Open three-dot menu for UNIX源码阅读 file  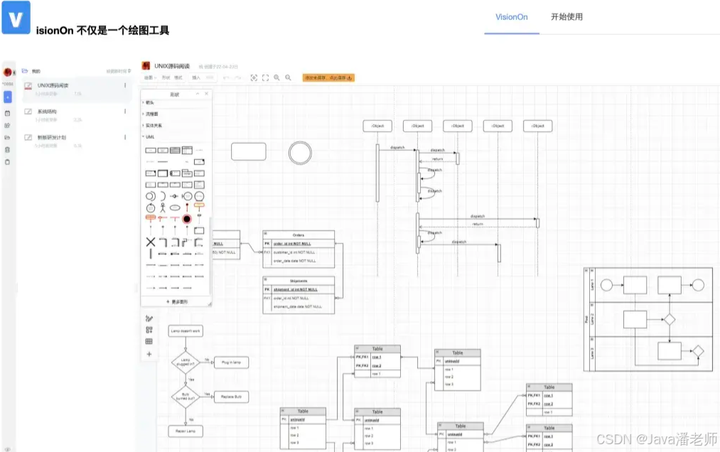click(x=125, y=85)
